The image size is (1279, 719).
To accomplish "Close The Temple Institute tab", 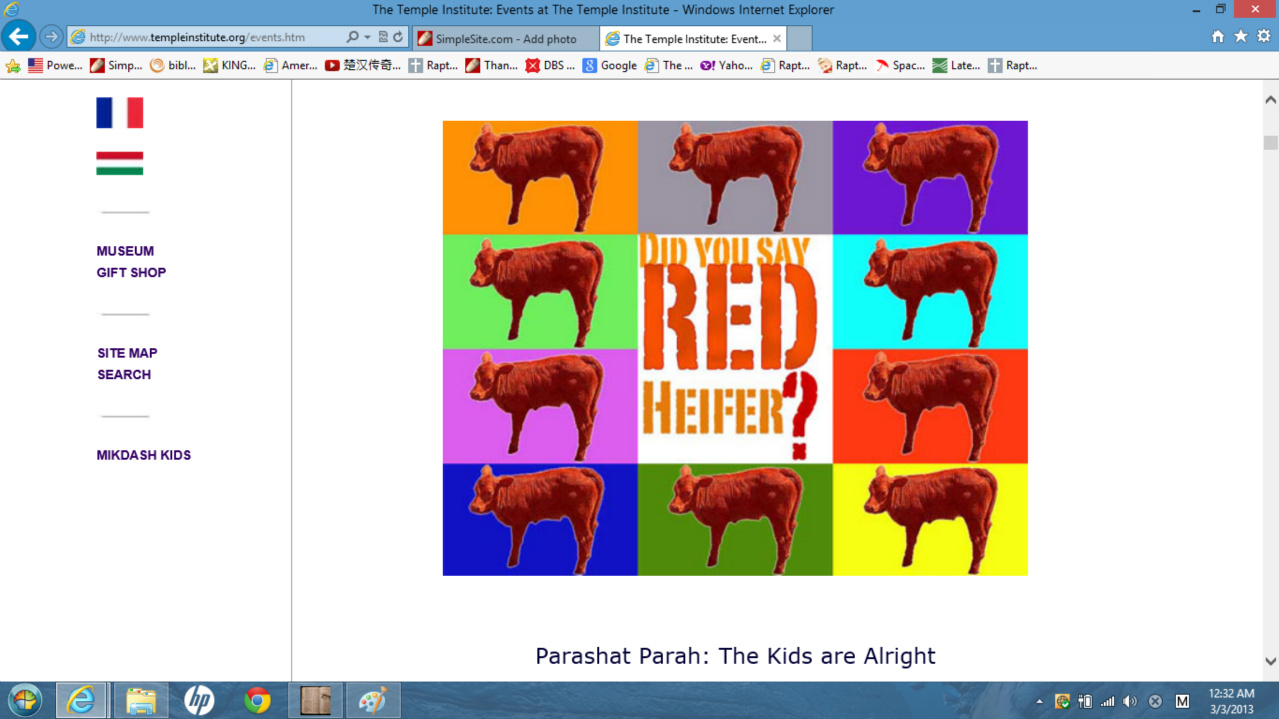I will (x=777, y=39).
